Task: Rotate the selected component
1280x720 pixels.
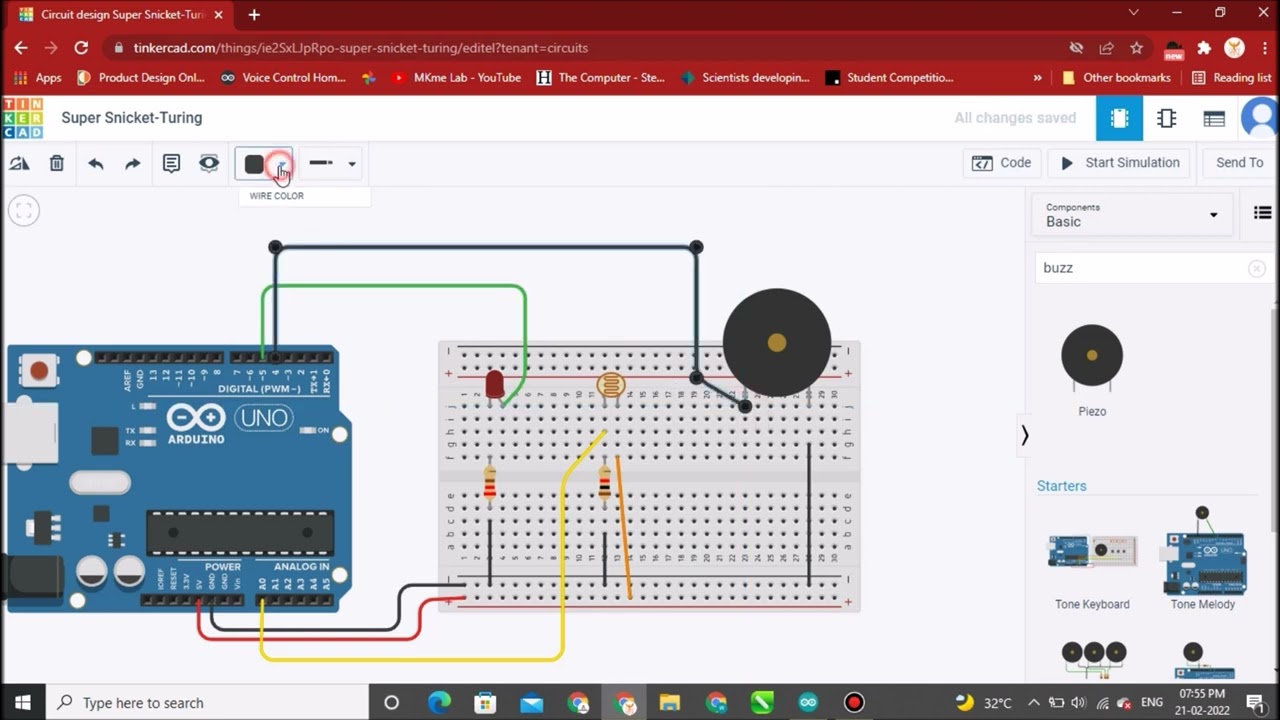Action: (19, 163)
